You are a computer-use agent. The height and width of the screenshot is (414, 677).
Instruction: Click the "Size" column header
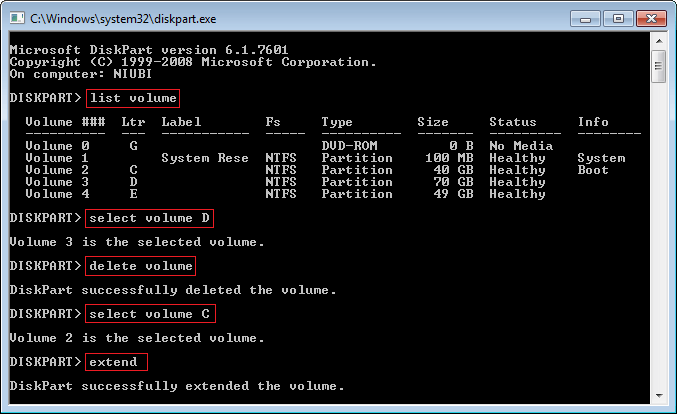(433, 122)
